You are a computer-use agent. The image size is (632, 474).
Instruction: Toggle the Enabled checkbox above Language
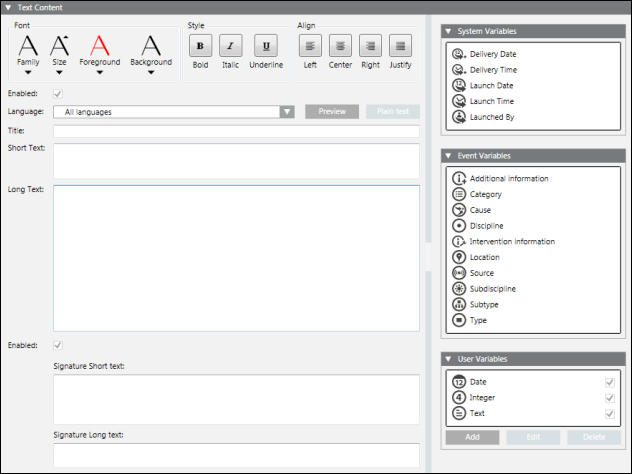pos(57,93)
